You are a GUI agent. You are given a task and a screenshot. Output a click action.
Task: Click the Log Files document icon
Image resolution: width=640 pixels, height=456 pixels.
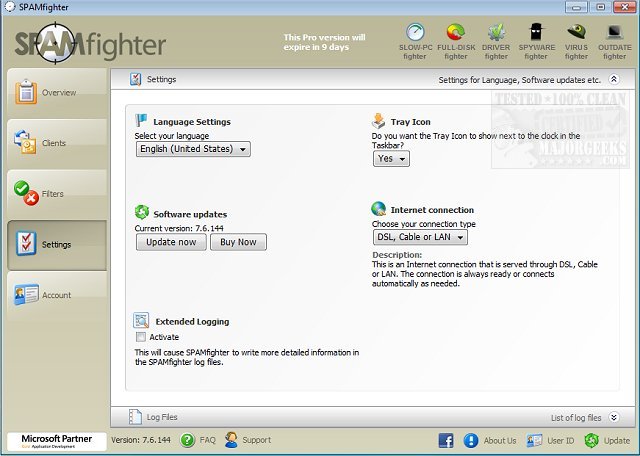pos(135,417)
